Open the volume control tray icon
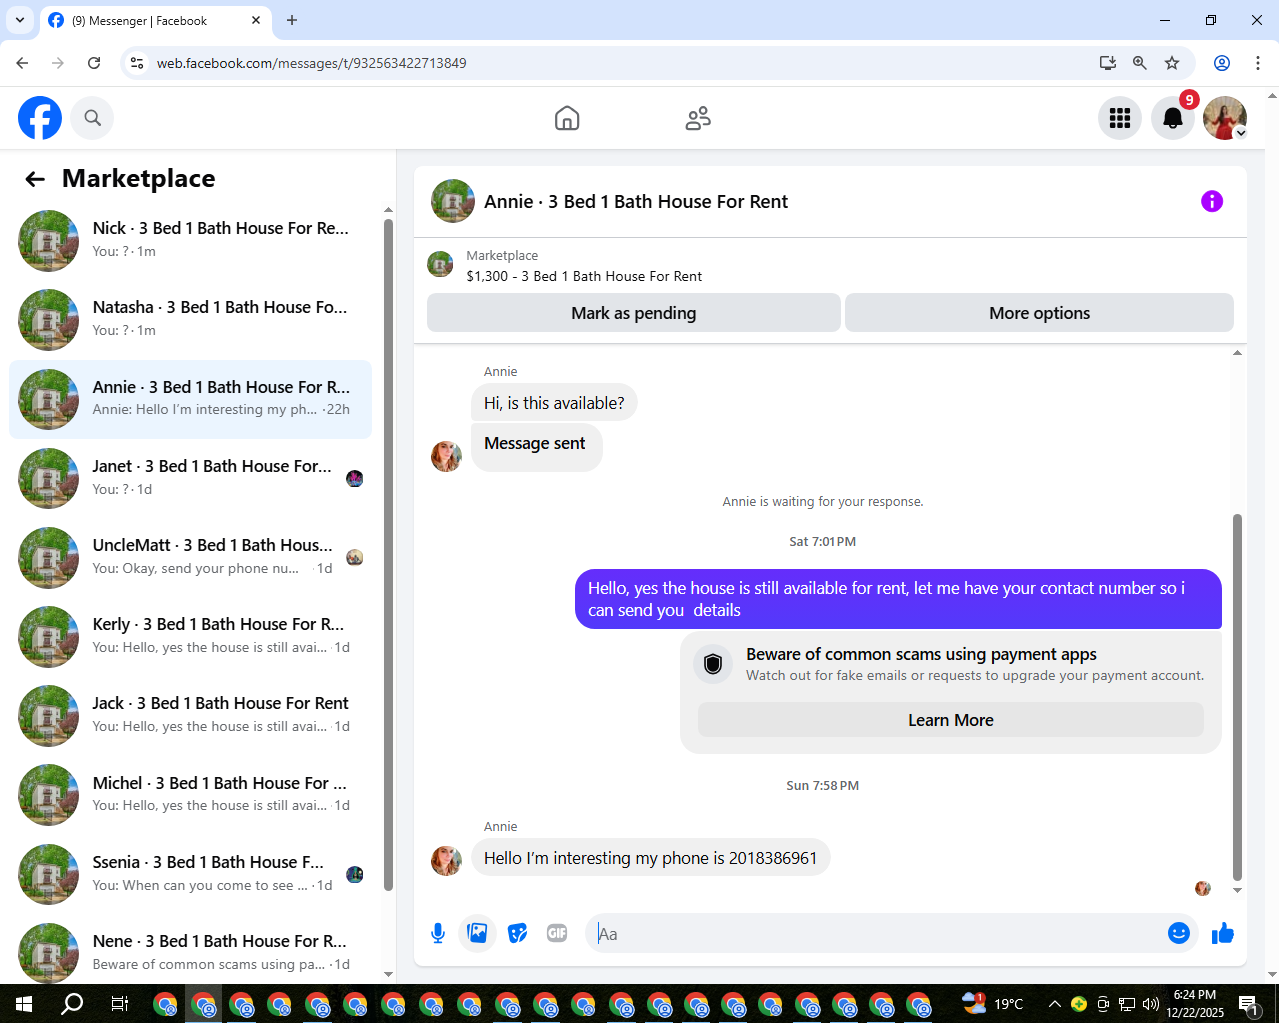1279x1023 pixels. [1150, 1004]
